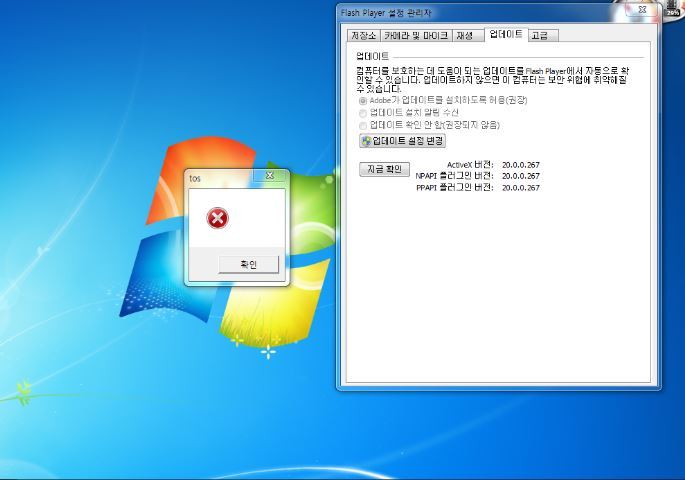Select the ActiveX 버전 value 20.0.0.267
This screenshot has width=685, height=480.
coord(521,165)
